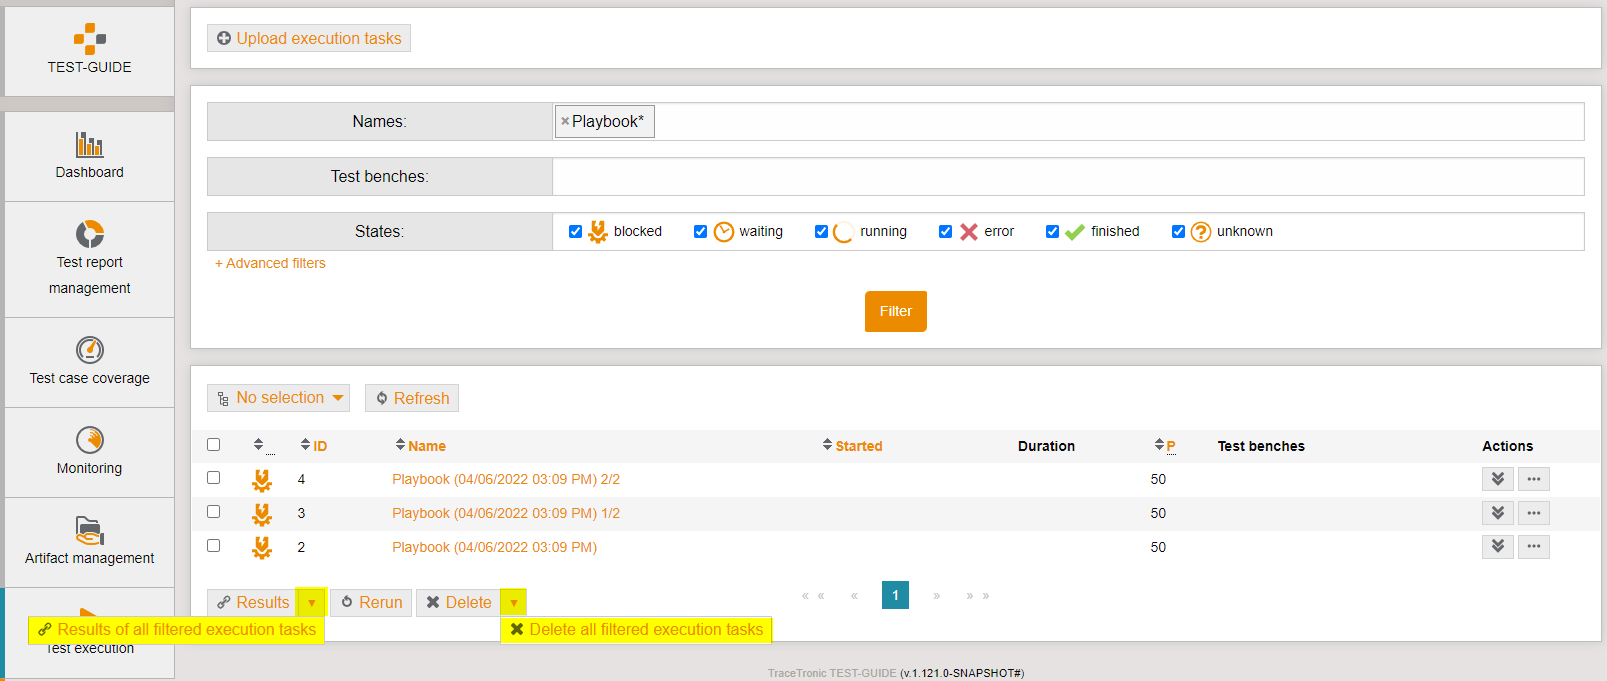The height and width of the screenshot is (681, 1607).
Task: Click the Results button
Action: pos(252,602)
